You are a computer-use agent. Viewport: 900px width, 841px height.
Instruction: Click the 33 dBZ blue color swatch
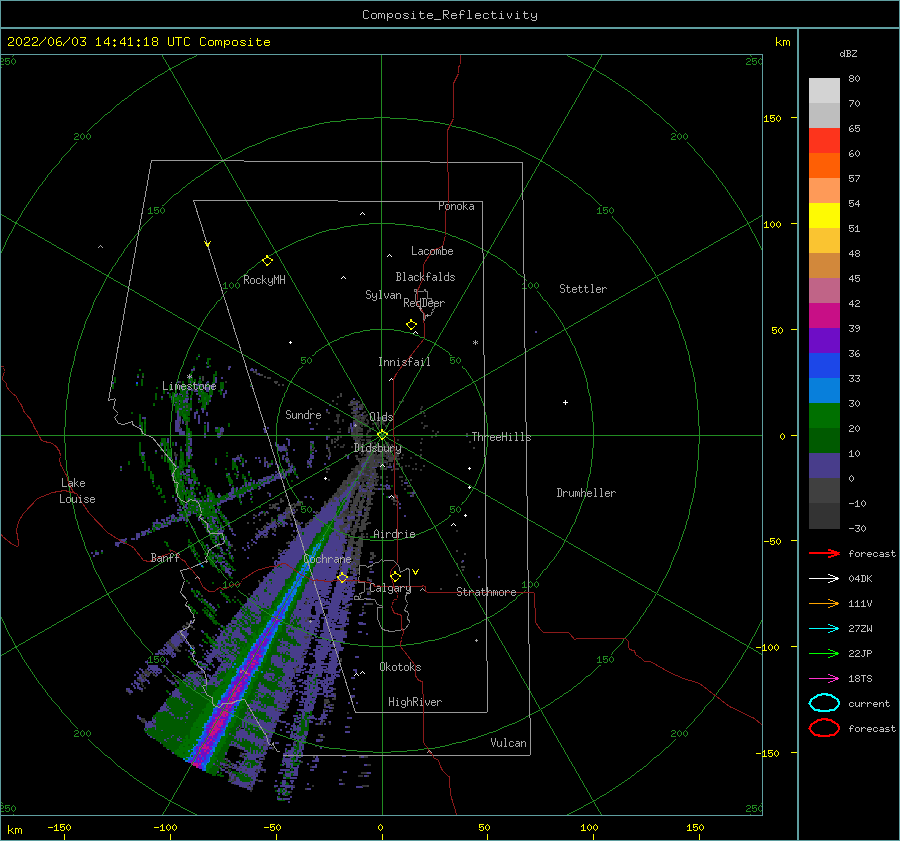click(x=824, y=390)
